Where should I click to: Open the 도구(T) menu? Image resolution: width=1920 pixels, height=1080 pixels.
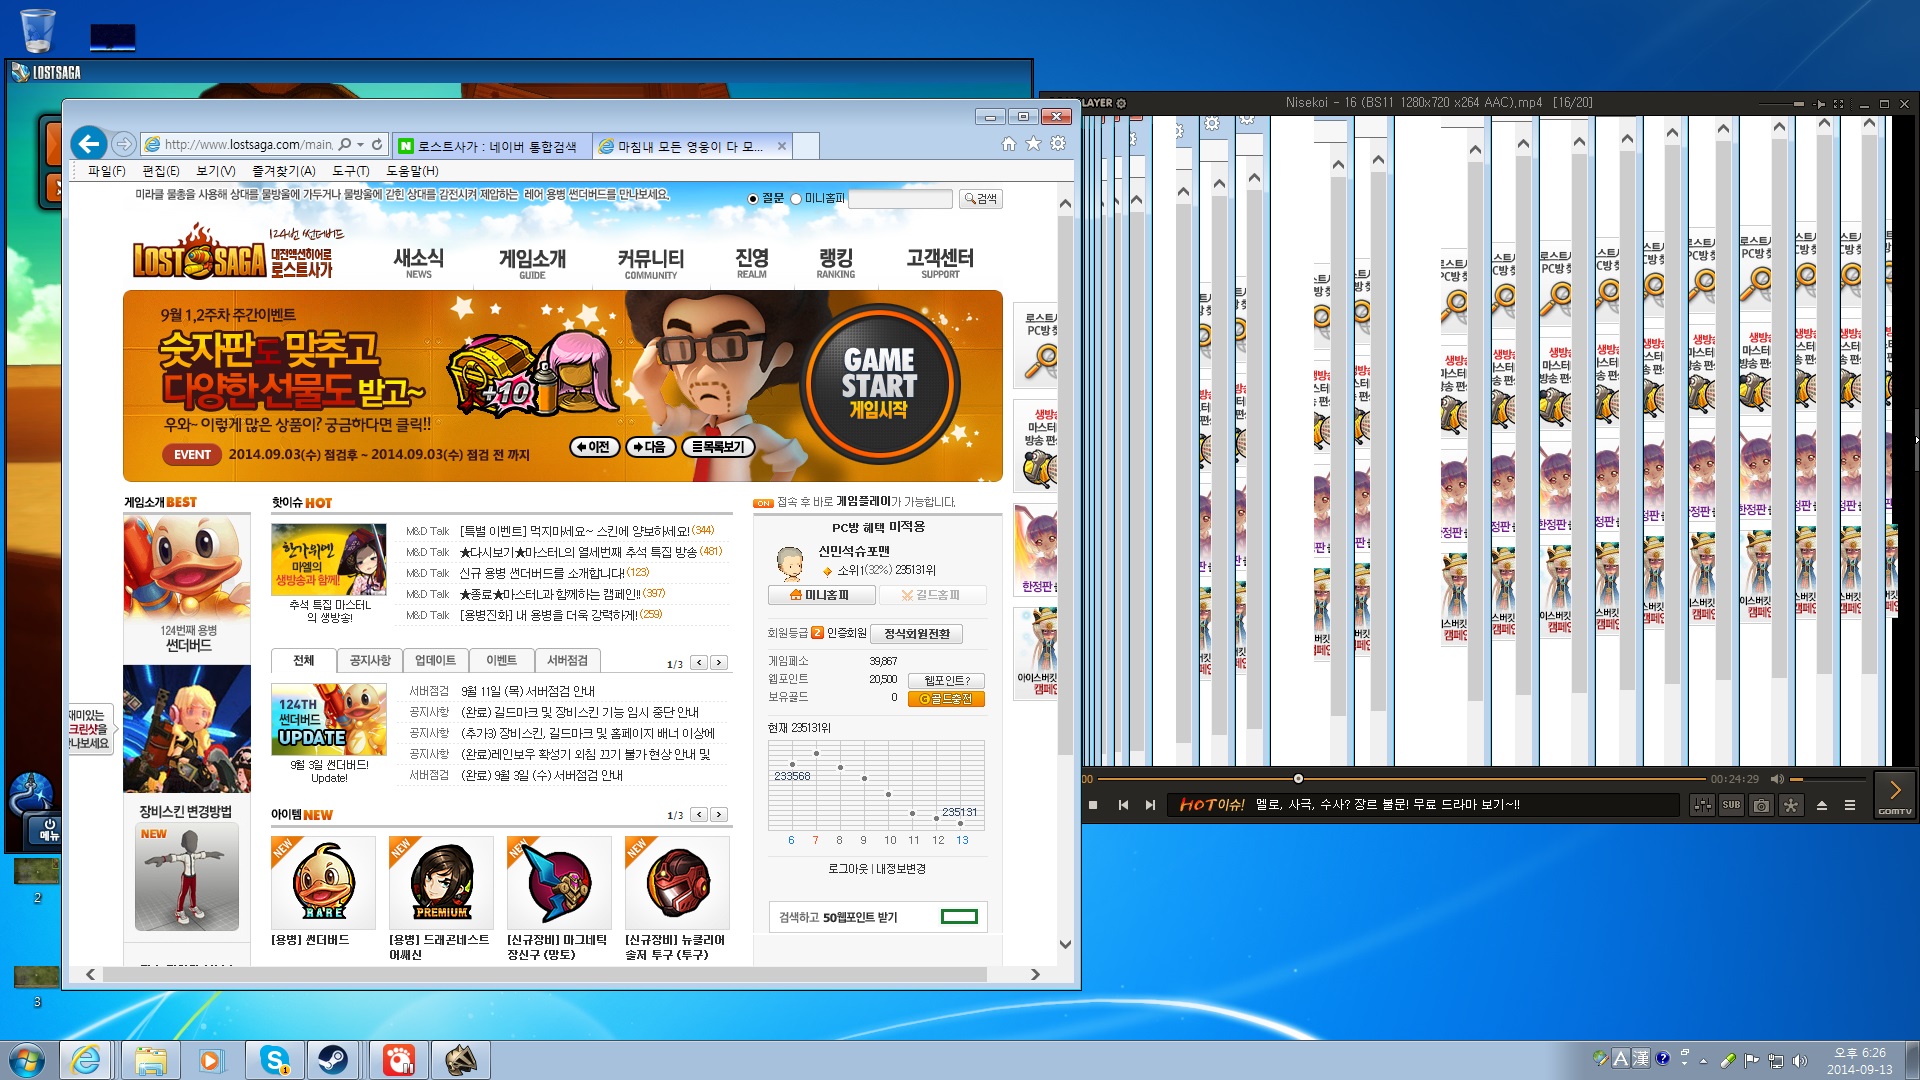pyautogui.click(x=351, y=171)
